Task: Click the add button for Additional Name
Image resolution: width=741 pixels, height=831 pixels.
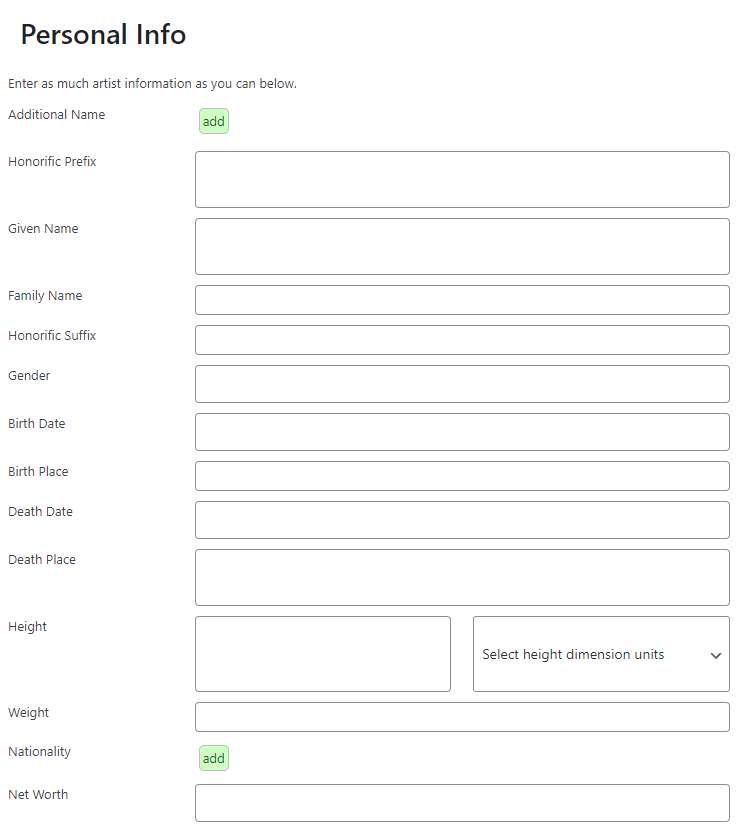Action: coord(214,122)
